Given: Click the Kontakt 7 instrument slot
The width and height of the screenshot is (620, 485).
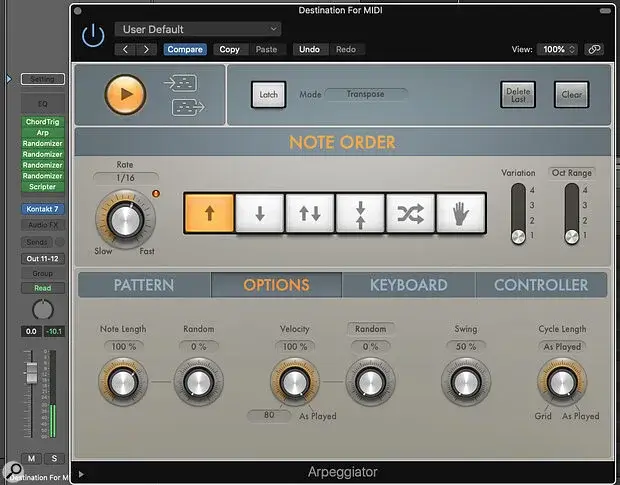Looking at the screenshot, I should (42, 209).
